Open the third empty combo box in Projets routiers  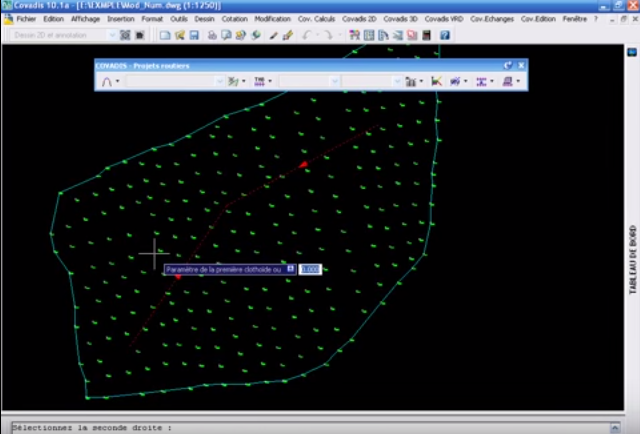coord(371,82)
